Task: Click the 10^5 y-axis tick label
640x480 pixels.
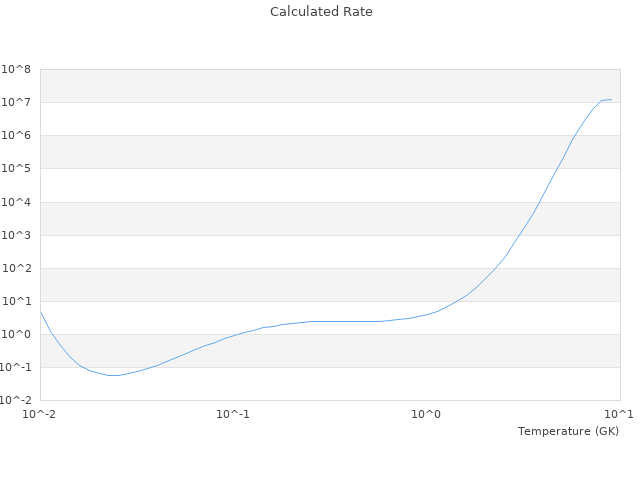Action: point(16,168)
